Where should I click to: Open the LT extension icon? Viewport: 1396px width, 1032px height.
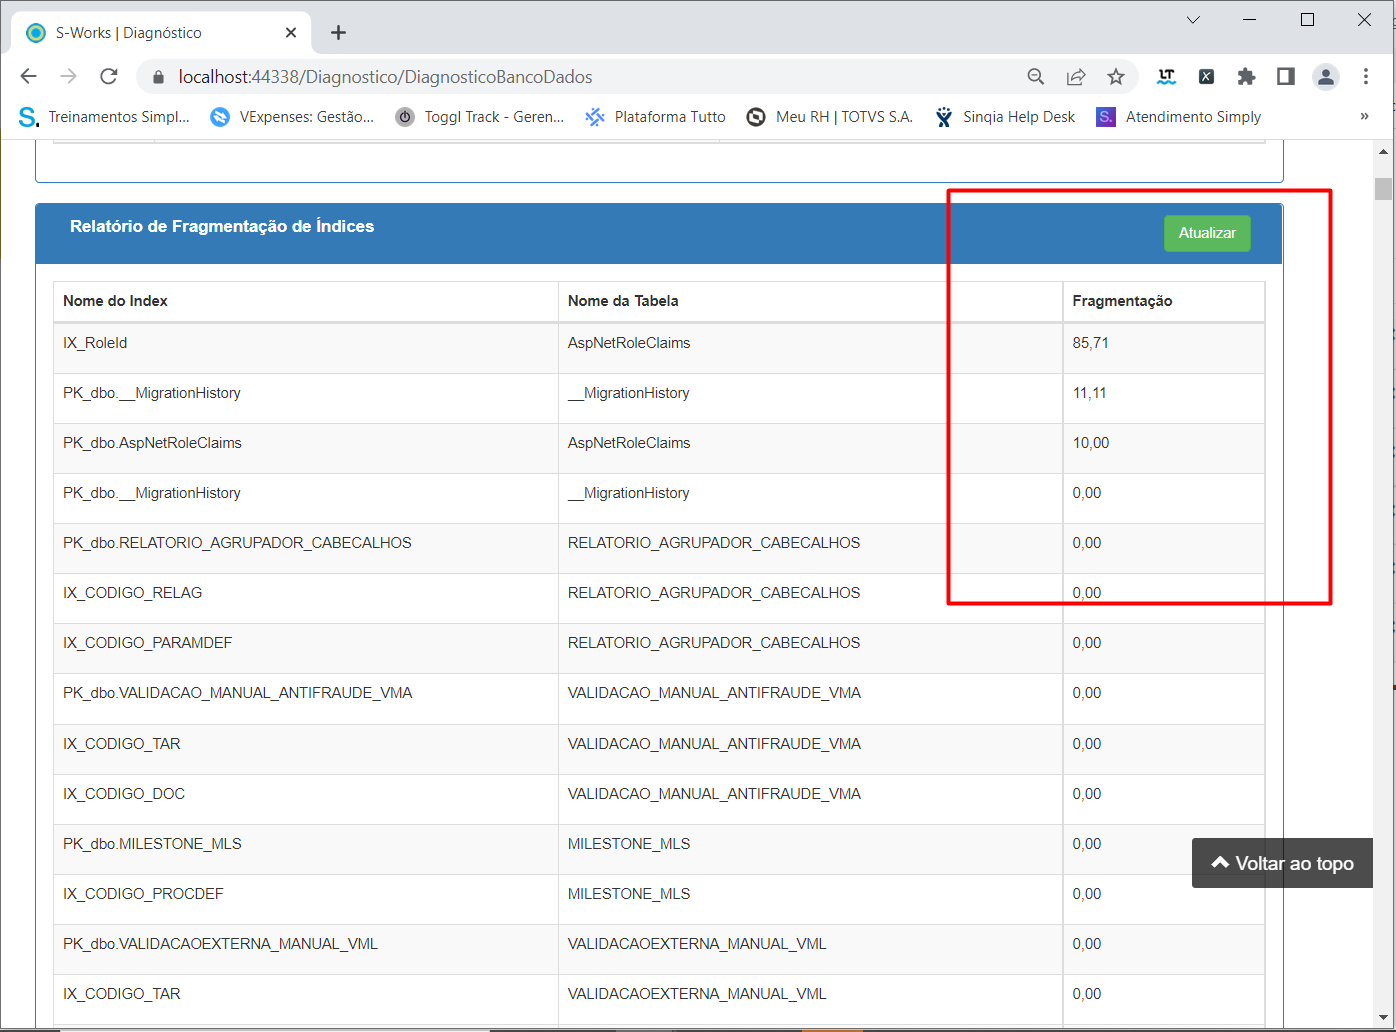[x=1166, y=77]
